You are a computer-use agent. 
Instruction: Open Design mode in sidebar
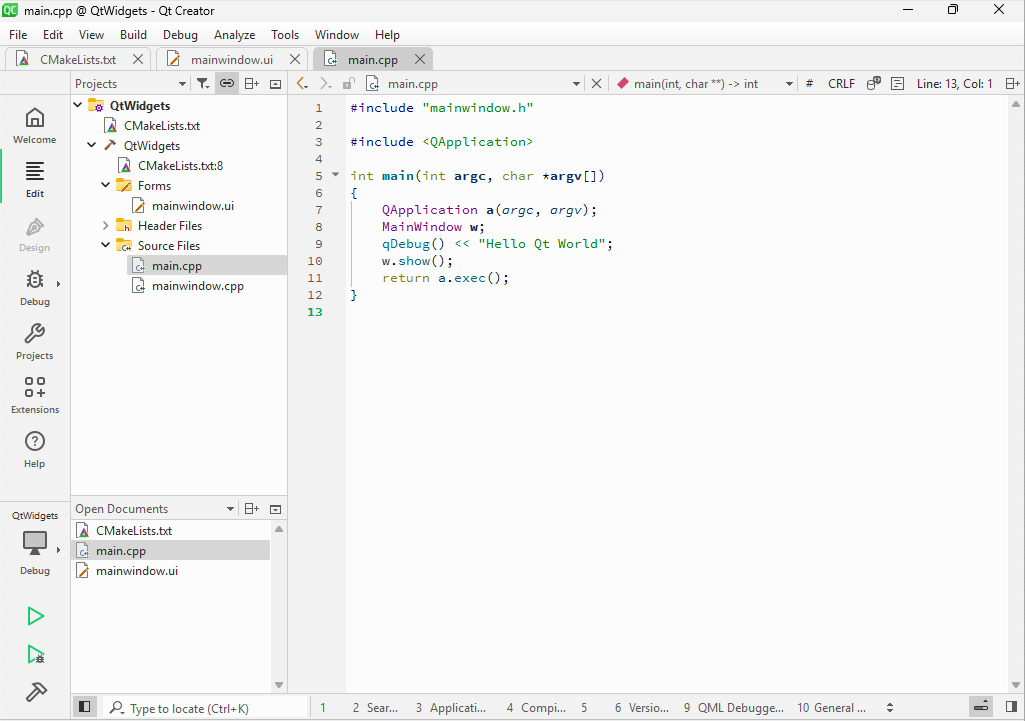click(x=35, y=234)
